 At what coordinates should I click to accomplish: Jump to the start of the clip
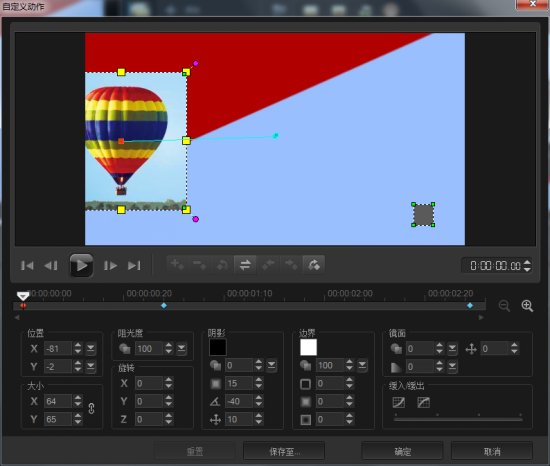[27, 265]
